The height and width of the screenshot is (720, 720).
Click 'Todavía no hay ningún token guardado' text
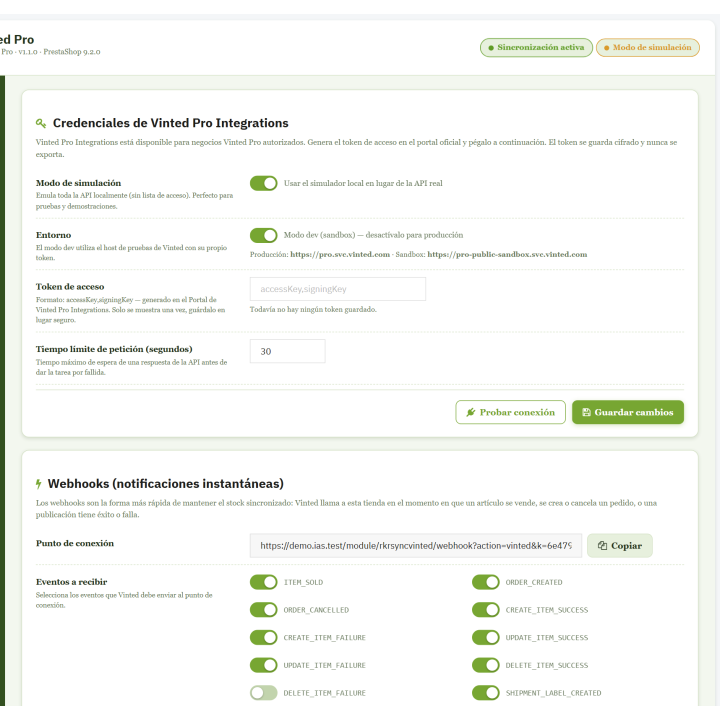tap(313, 309)
